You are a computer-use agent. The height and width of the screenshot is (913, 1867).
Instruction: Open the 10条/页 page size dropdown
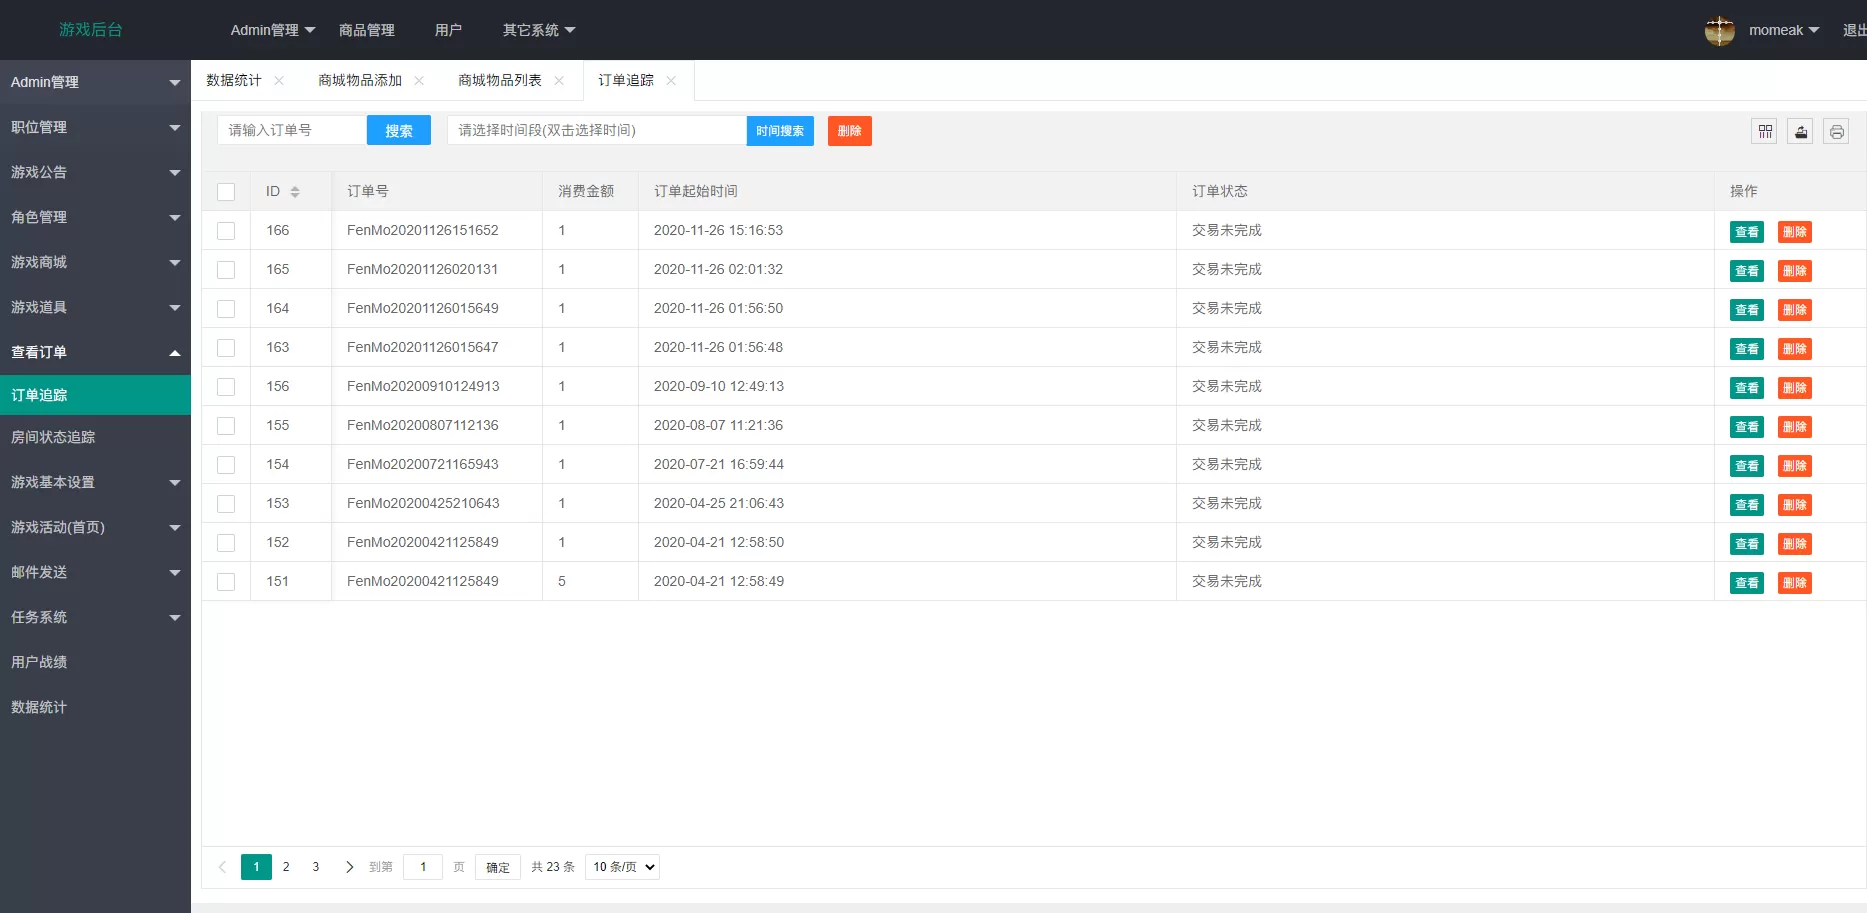621,866
